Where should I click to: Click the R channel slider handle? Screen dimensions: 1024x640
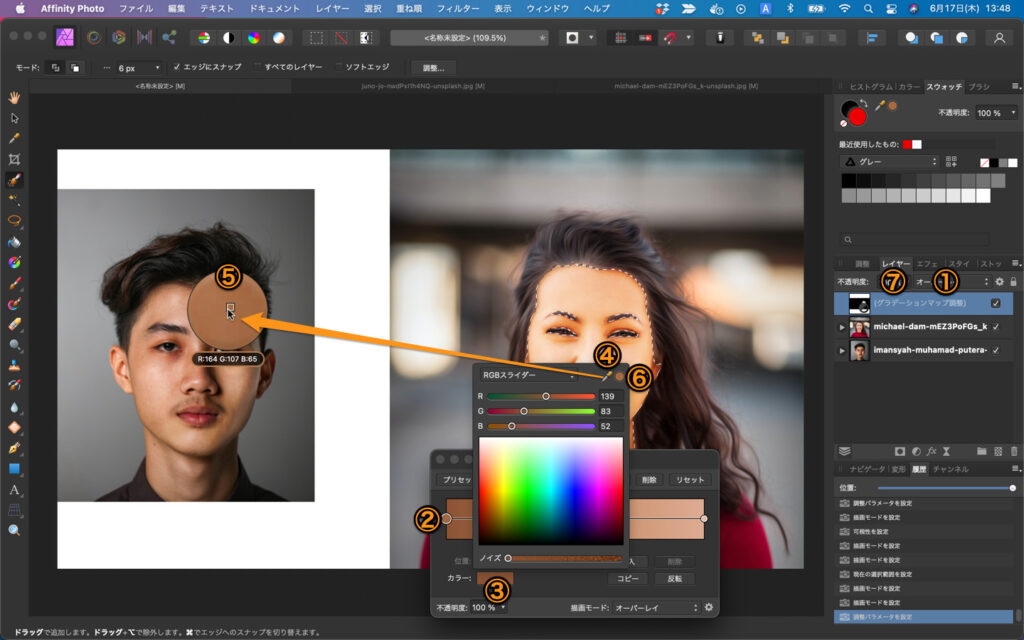click(546, 396)
